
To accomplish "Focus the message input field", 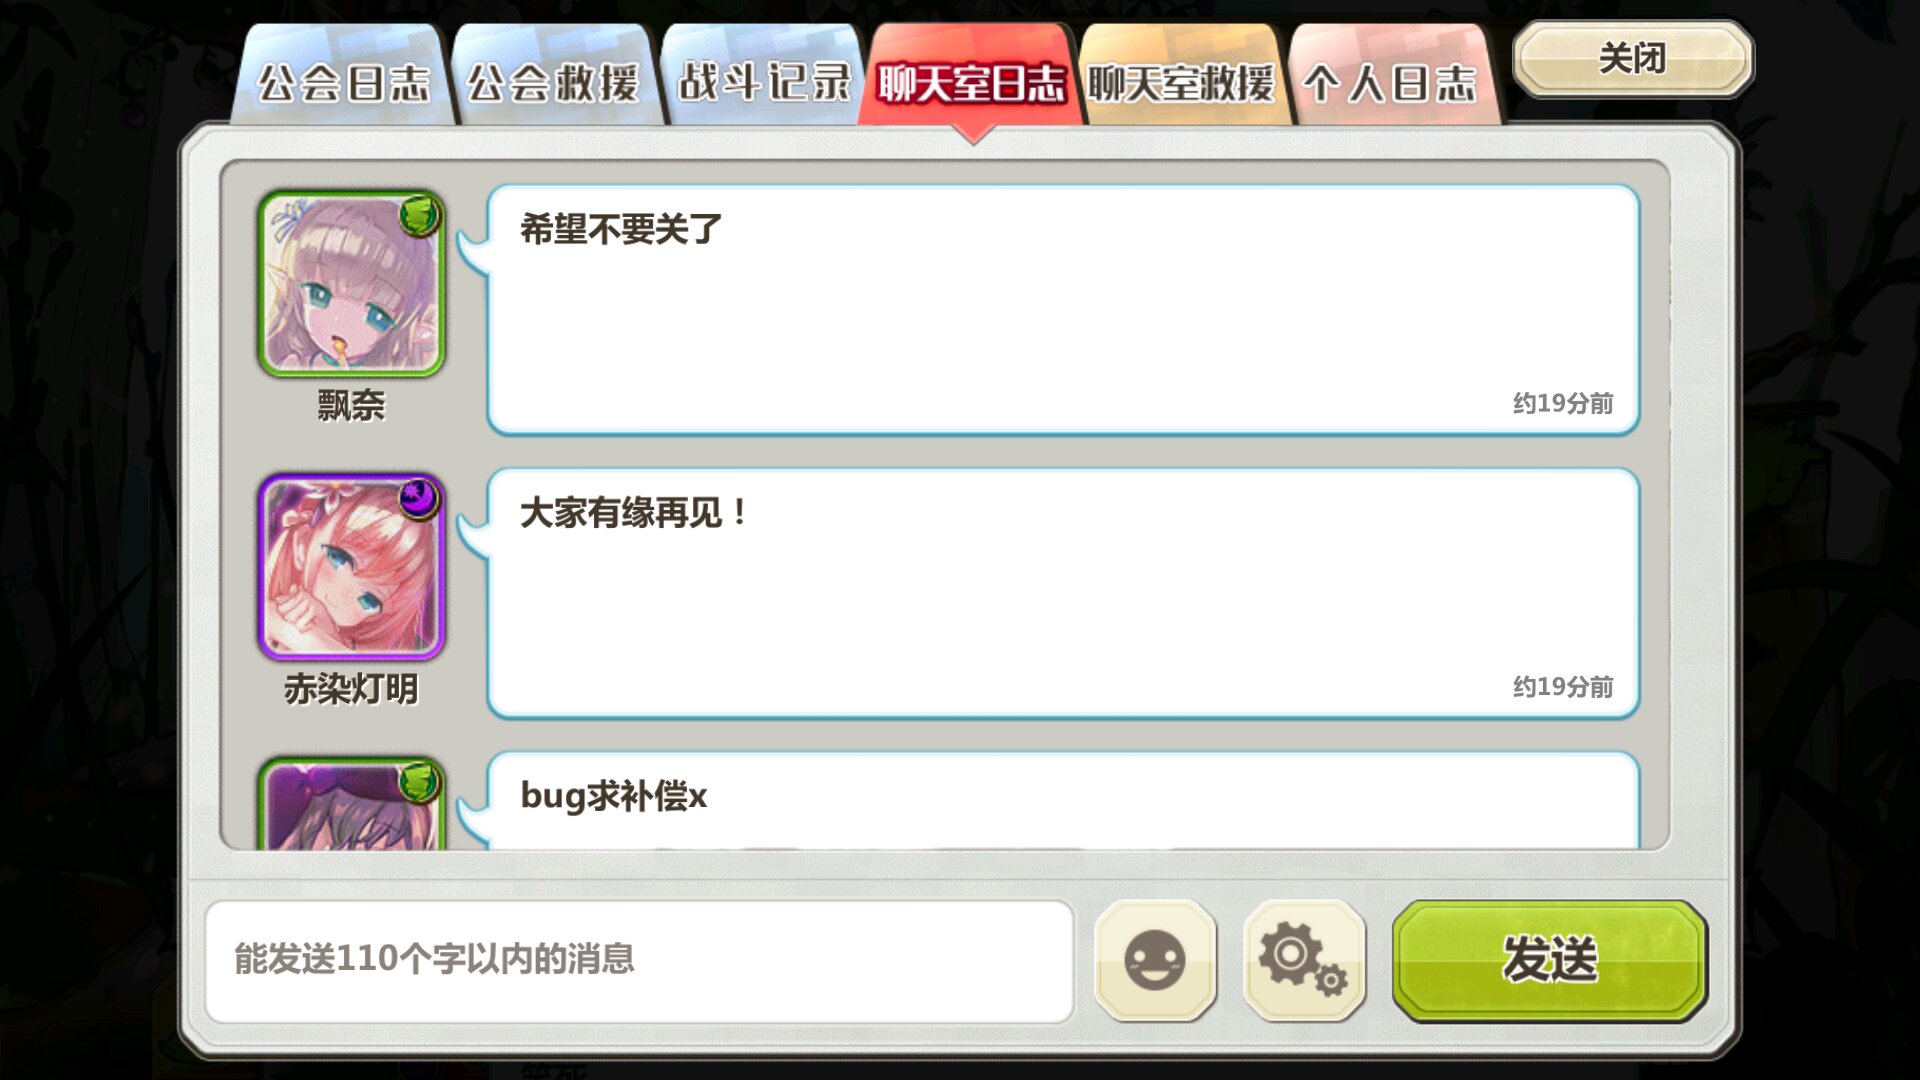I will point(640,960).
